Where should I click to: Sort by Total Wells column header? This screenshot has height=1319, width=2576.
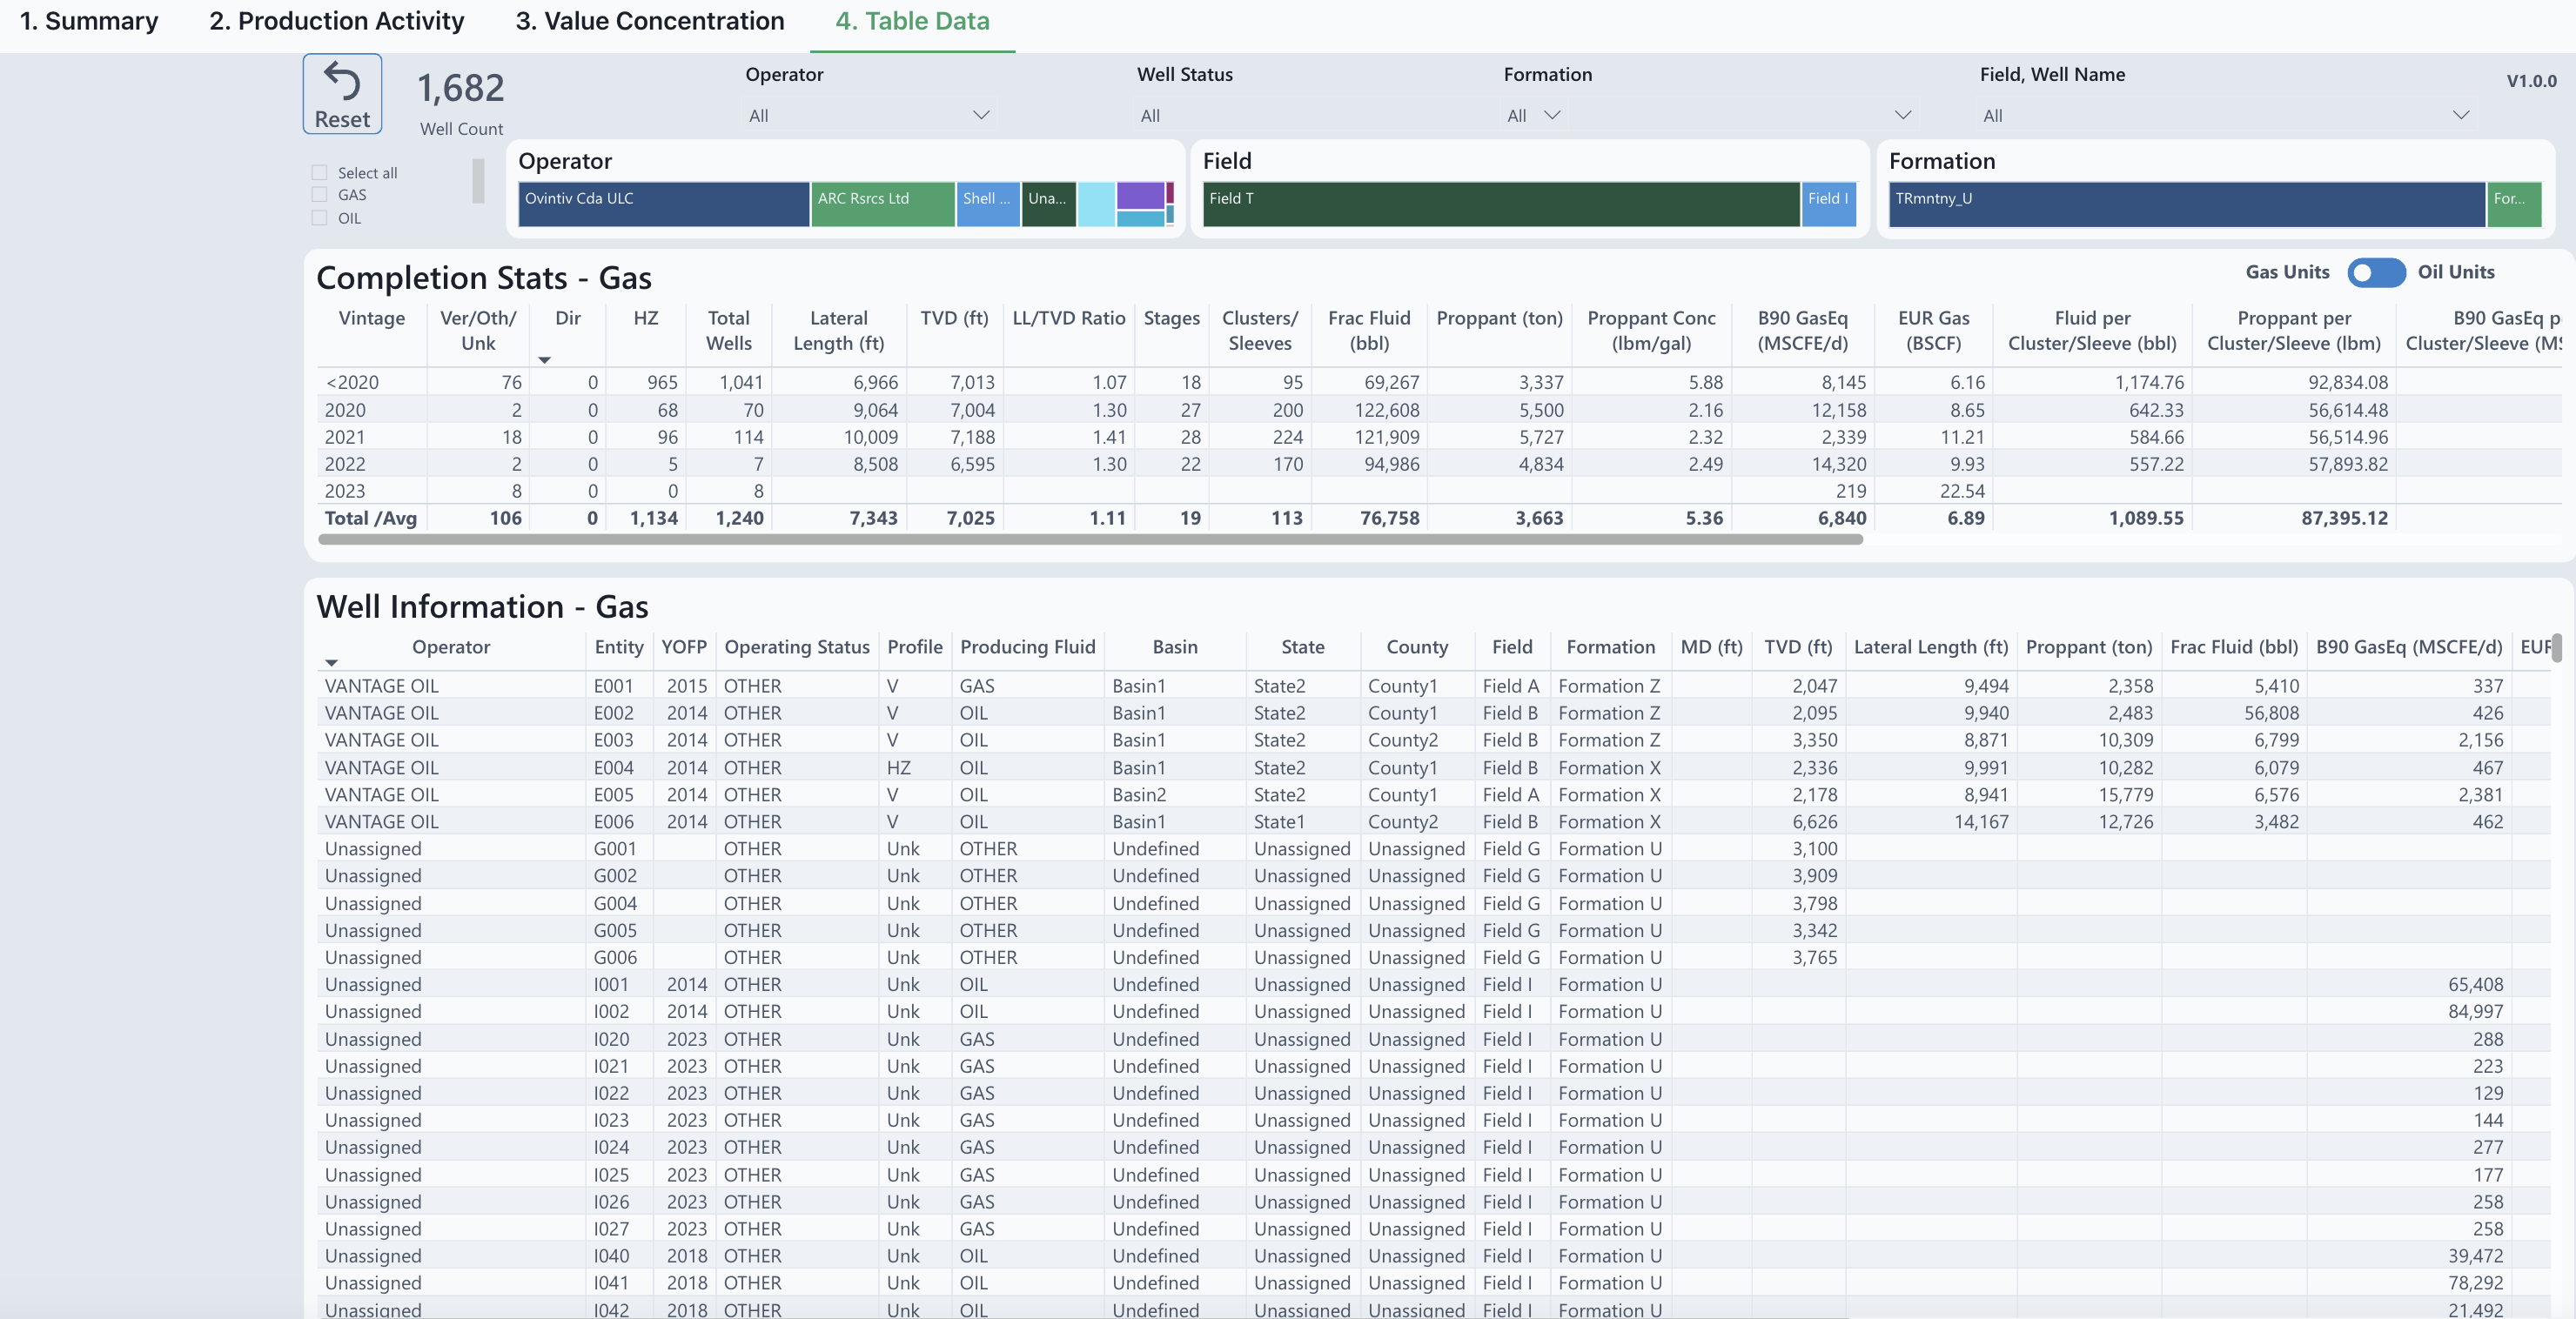coord(728,330)
